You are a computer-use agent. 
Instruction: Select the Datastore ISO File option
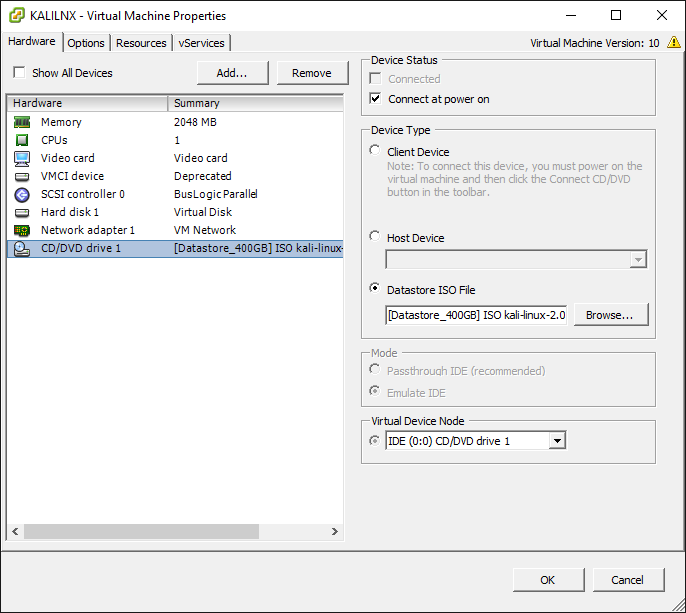tap(374, 288)
